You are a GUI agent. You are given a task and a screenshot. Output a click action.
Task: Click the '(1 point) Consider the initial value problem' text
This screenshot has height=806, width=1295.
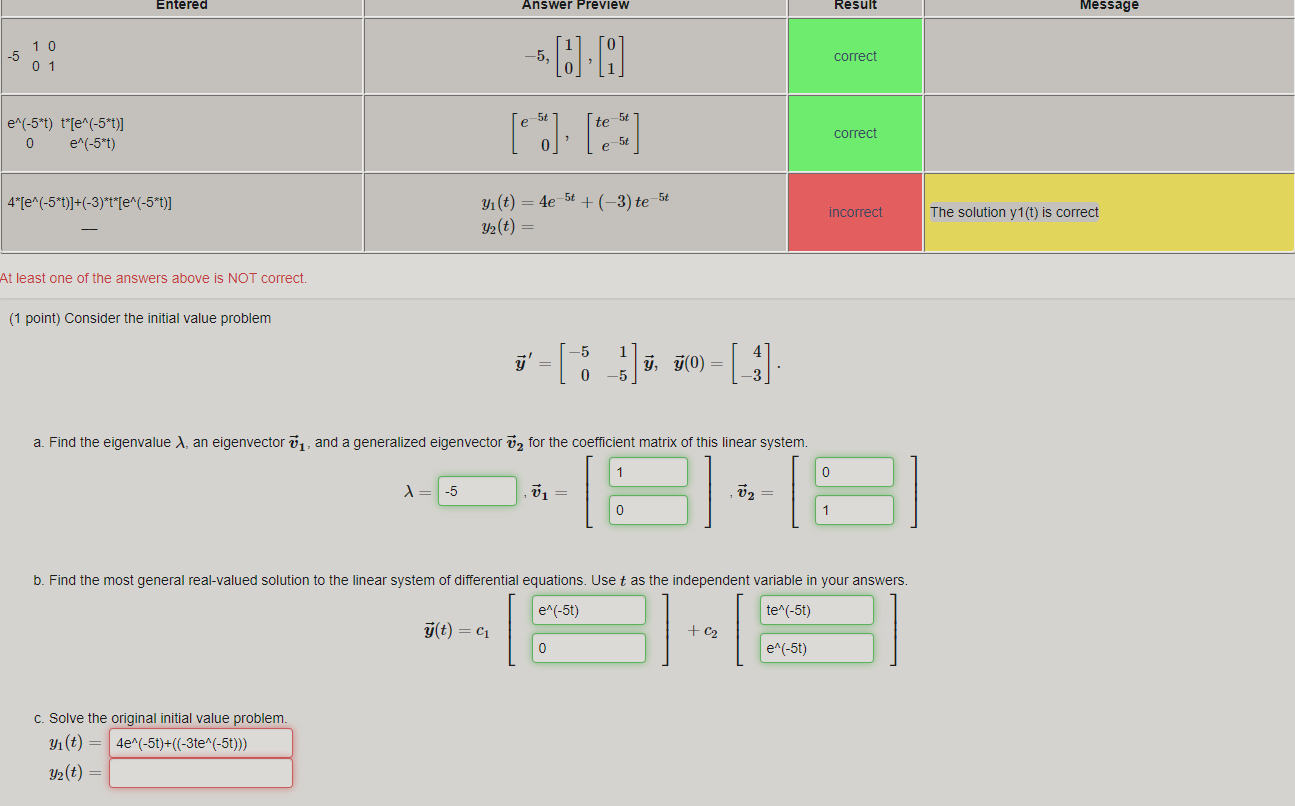click(140, 318)
